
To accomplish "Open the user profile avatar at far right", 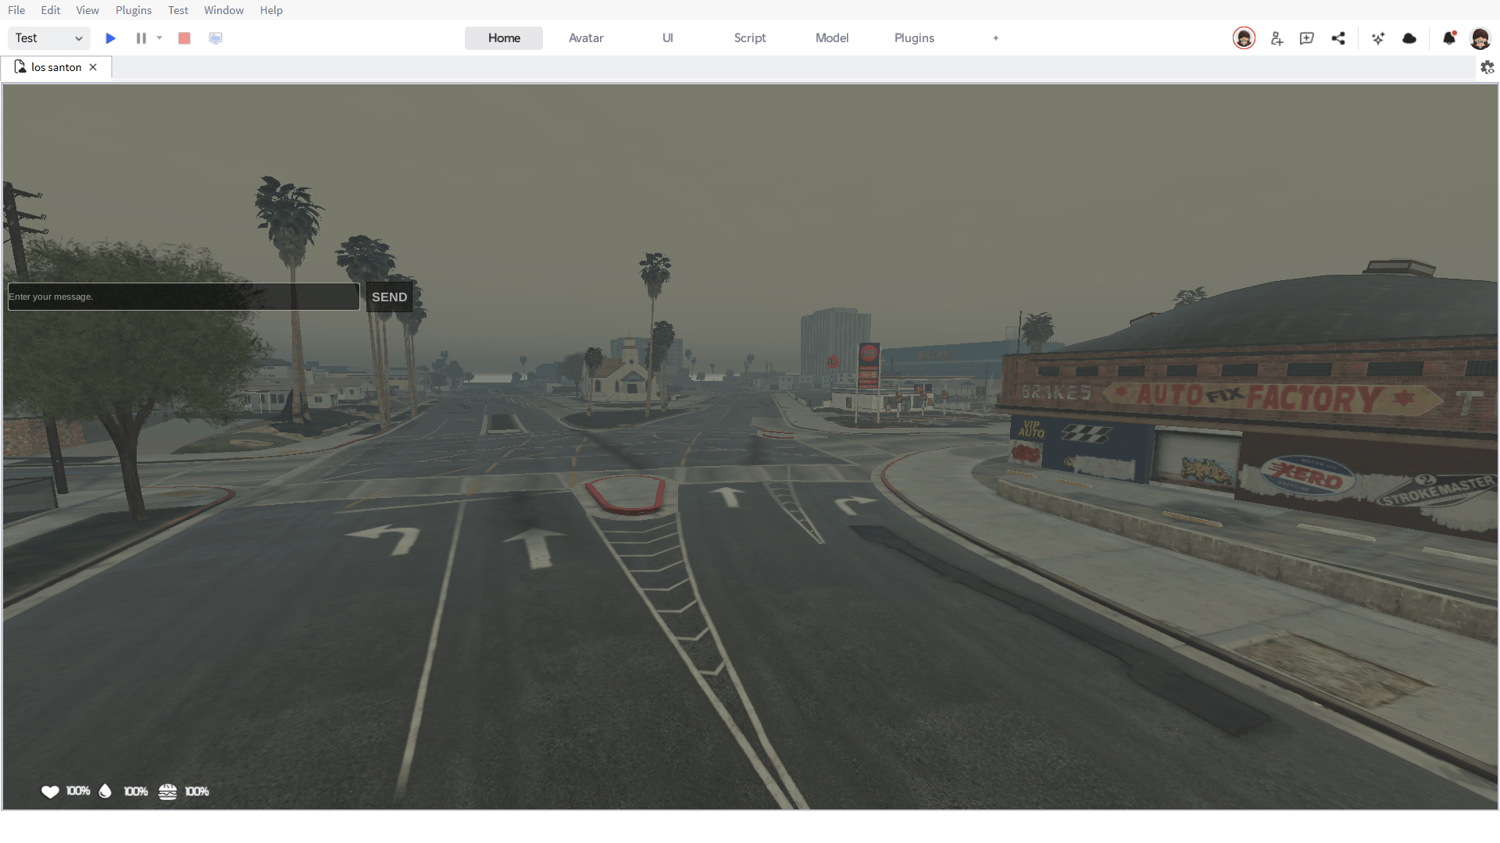I will point(1481,38).
